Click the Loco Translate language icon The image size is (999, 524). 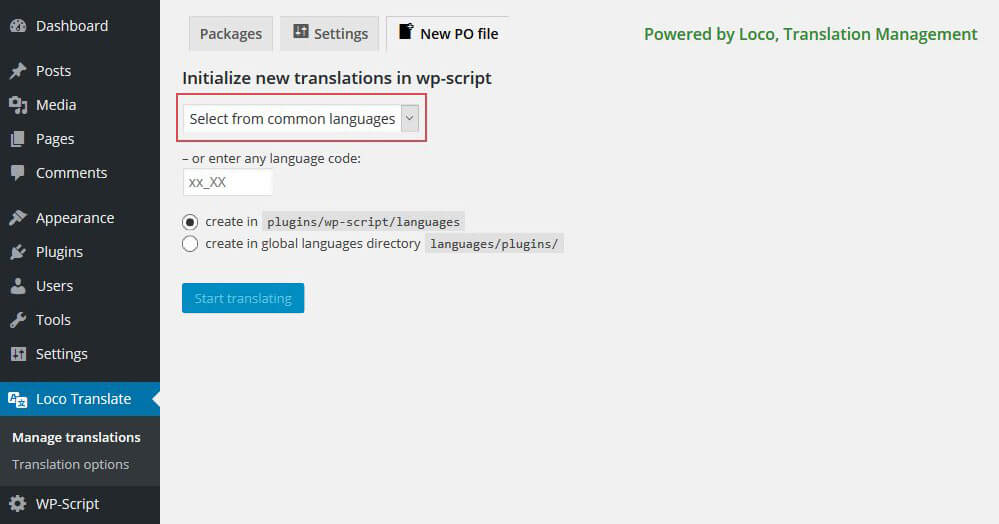(17, 400)
